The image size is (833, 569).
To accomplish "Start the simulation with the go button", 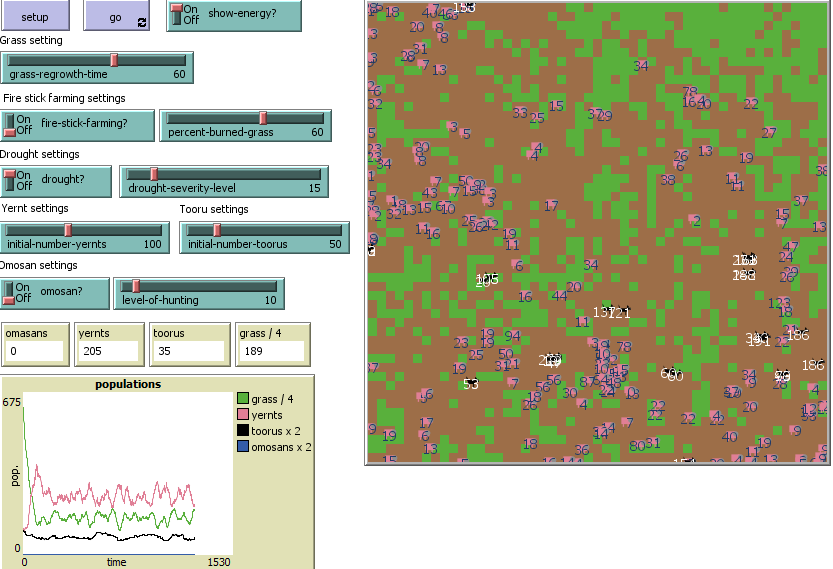I will (116, 15).
